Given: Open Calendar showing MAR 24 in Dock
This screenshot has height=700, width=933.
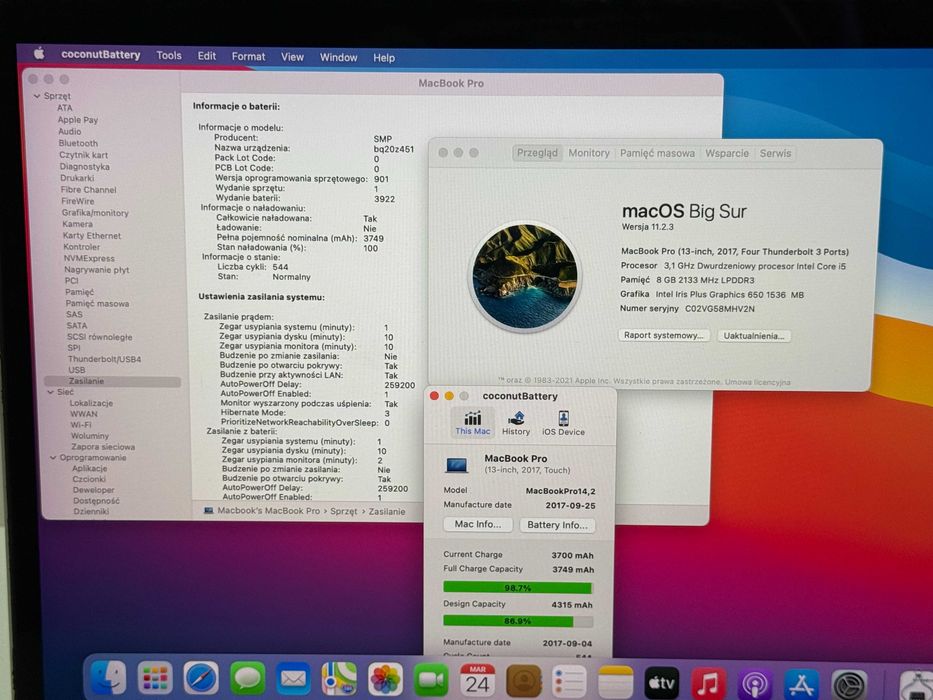Looking at the screenshot, I should tap(477, 680).
